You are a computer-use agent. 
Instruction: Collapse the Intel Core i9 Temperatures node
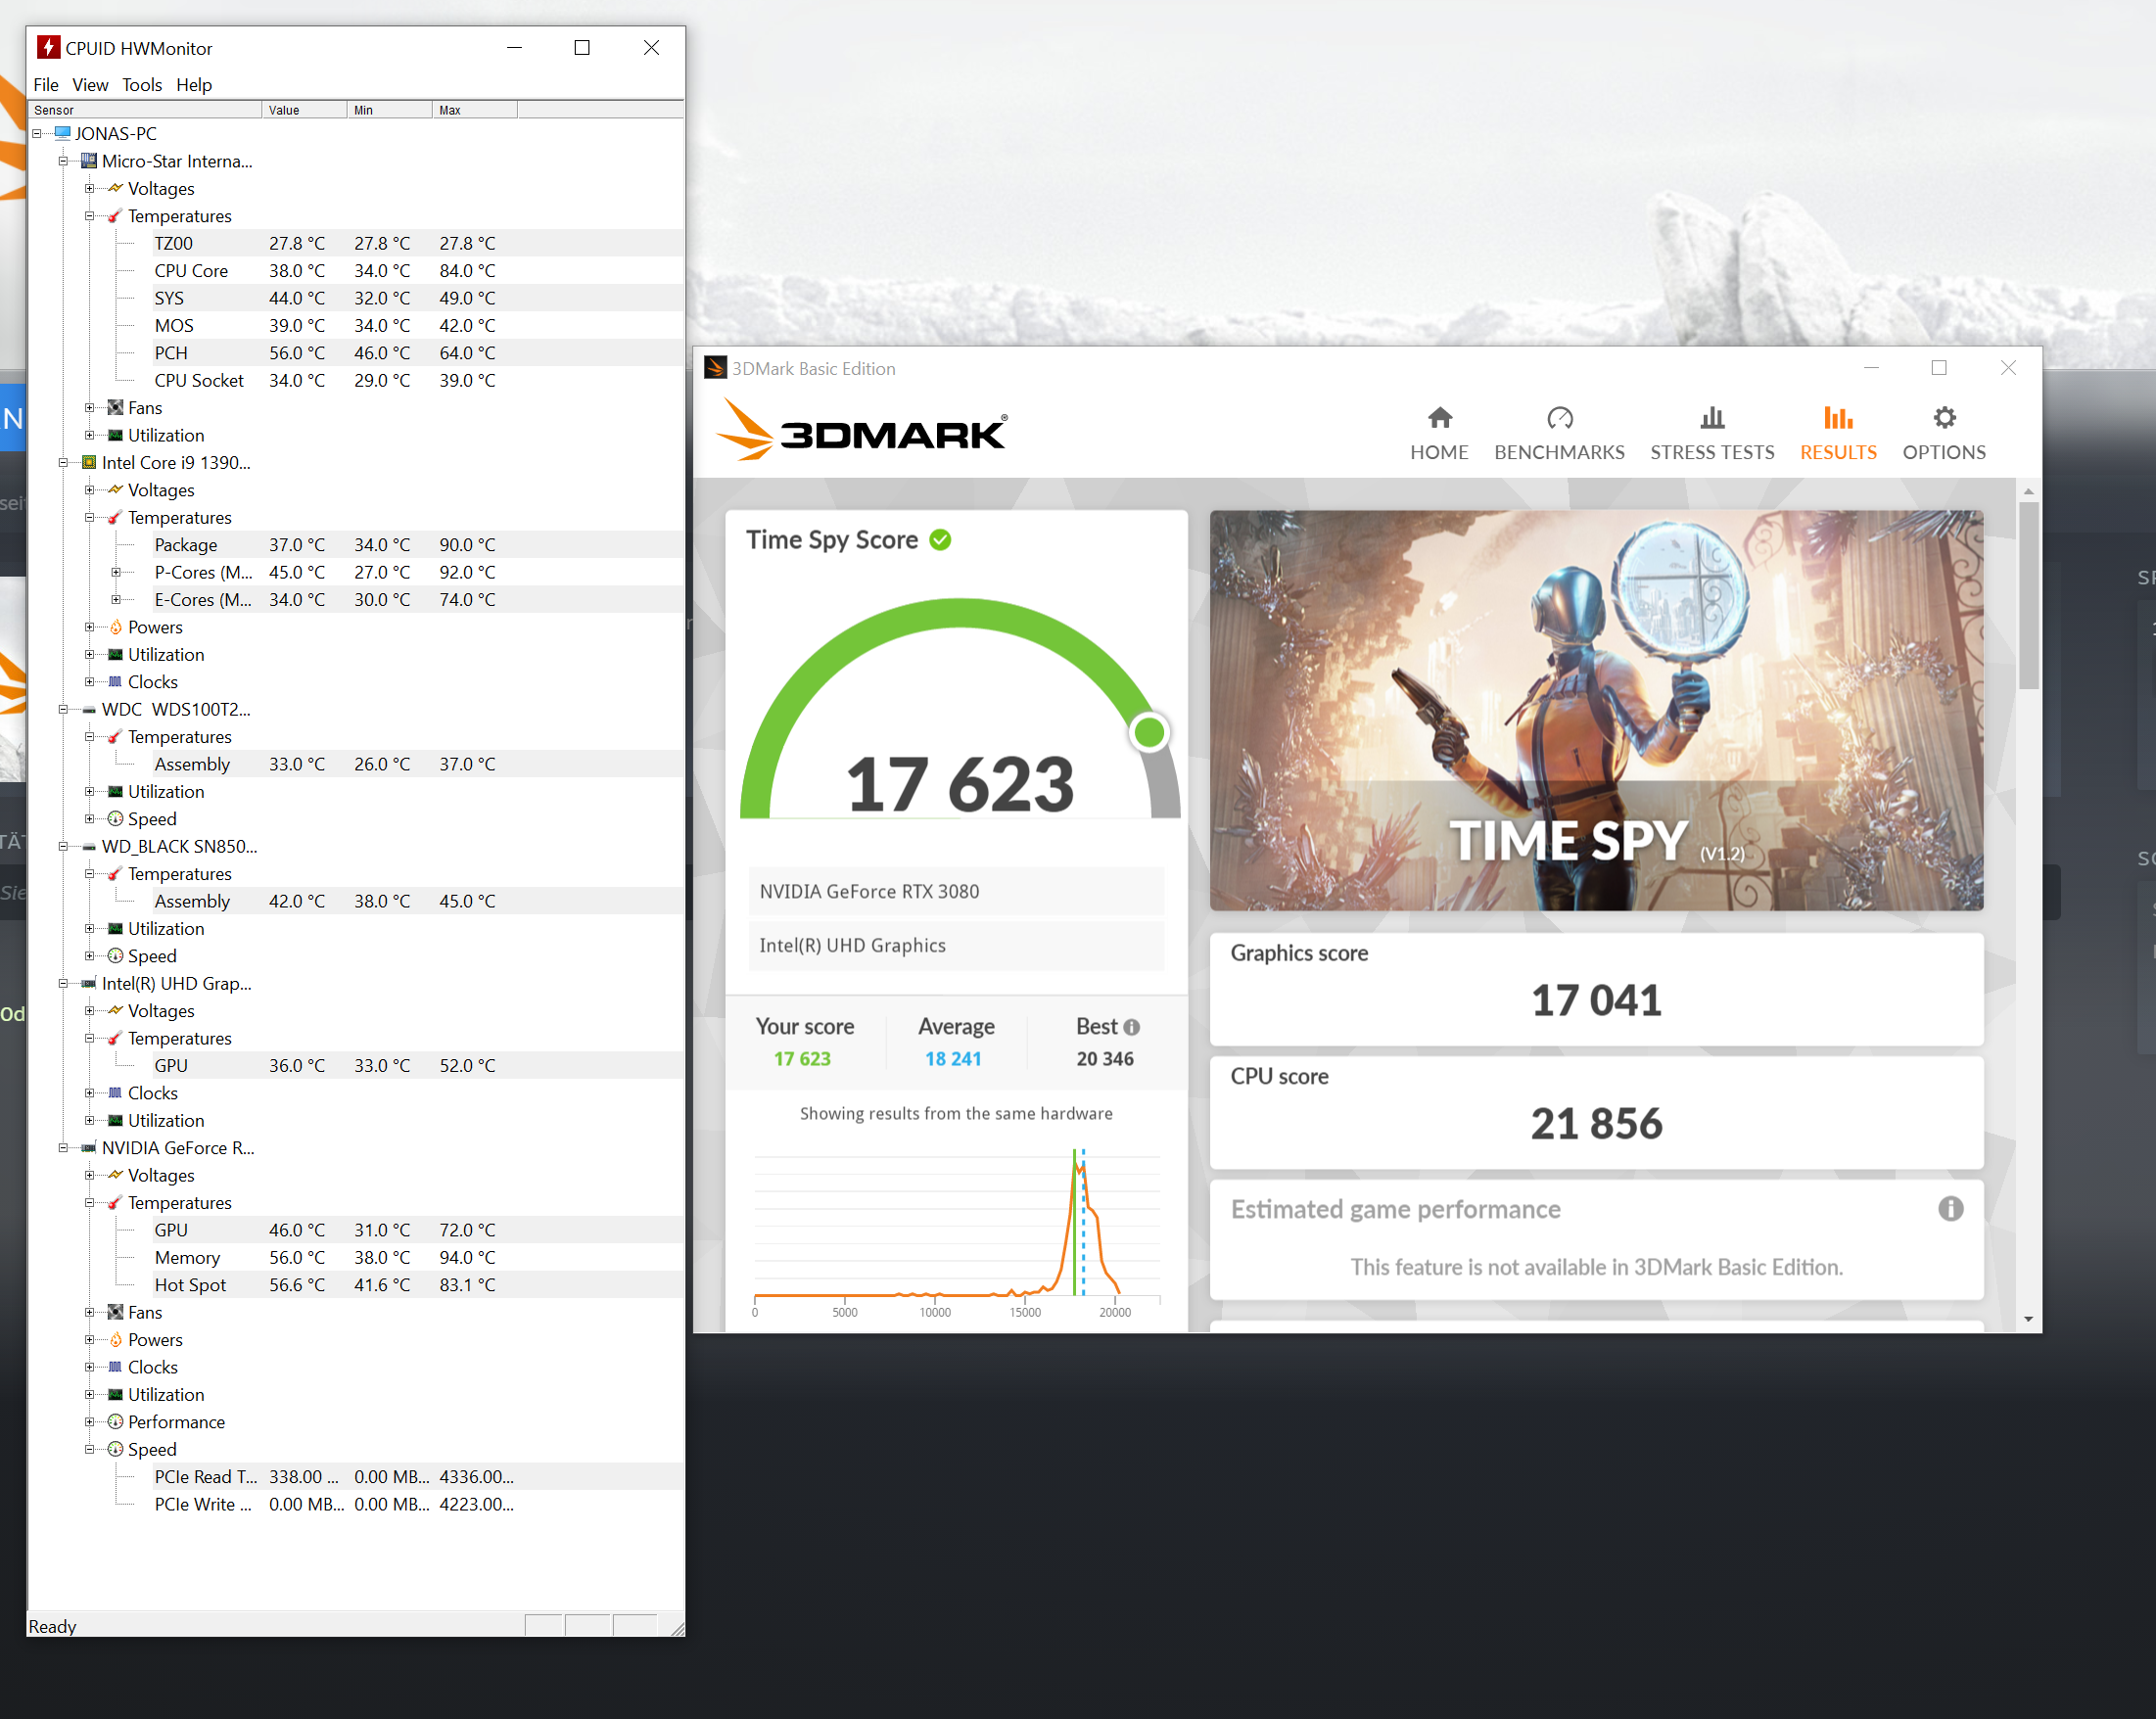point(90,518)
